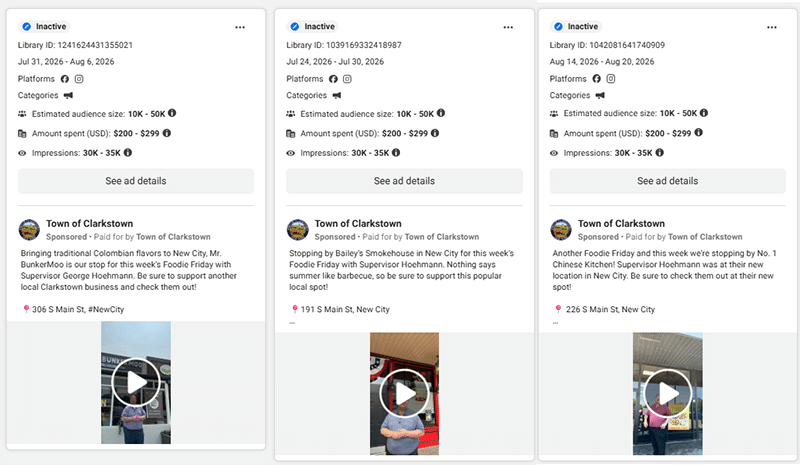Open three-dots menu on the Mr. BunkerMoo ad
Screen dimensions: 800x465
point(240,28)
